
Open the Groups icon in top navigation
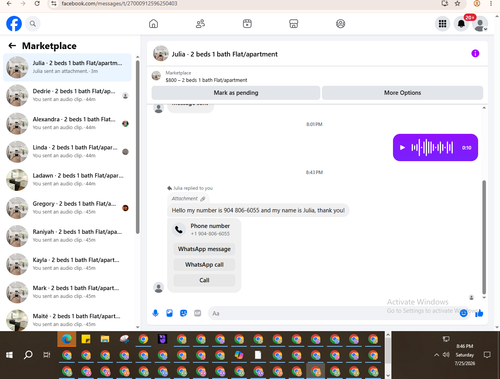coord(340,24)
